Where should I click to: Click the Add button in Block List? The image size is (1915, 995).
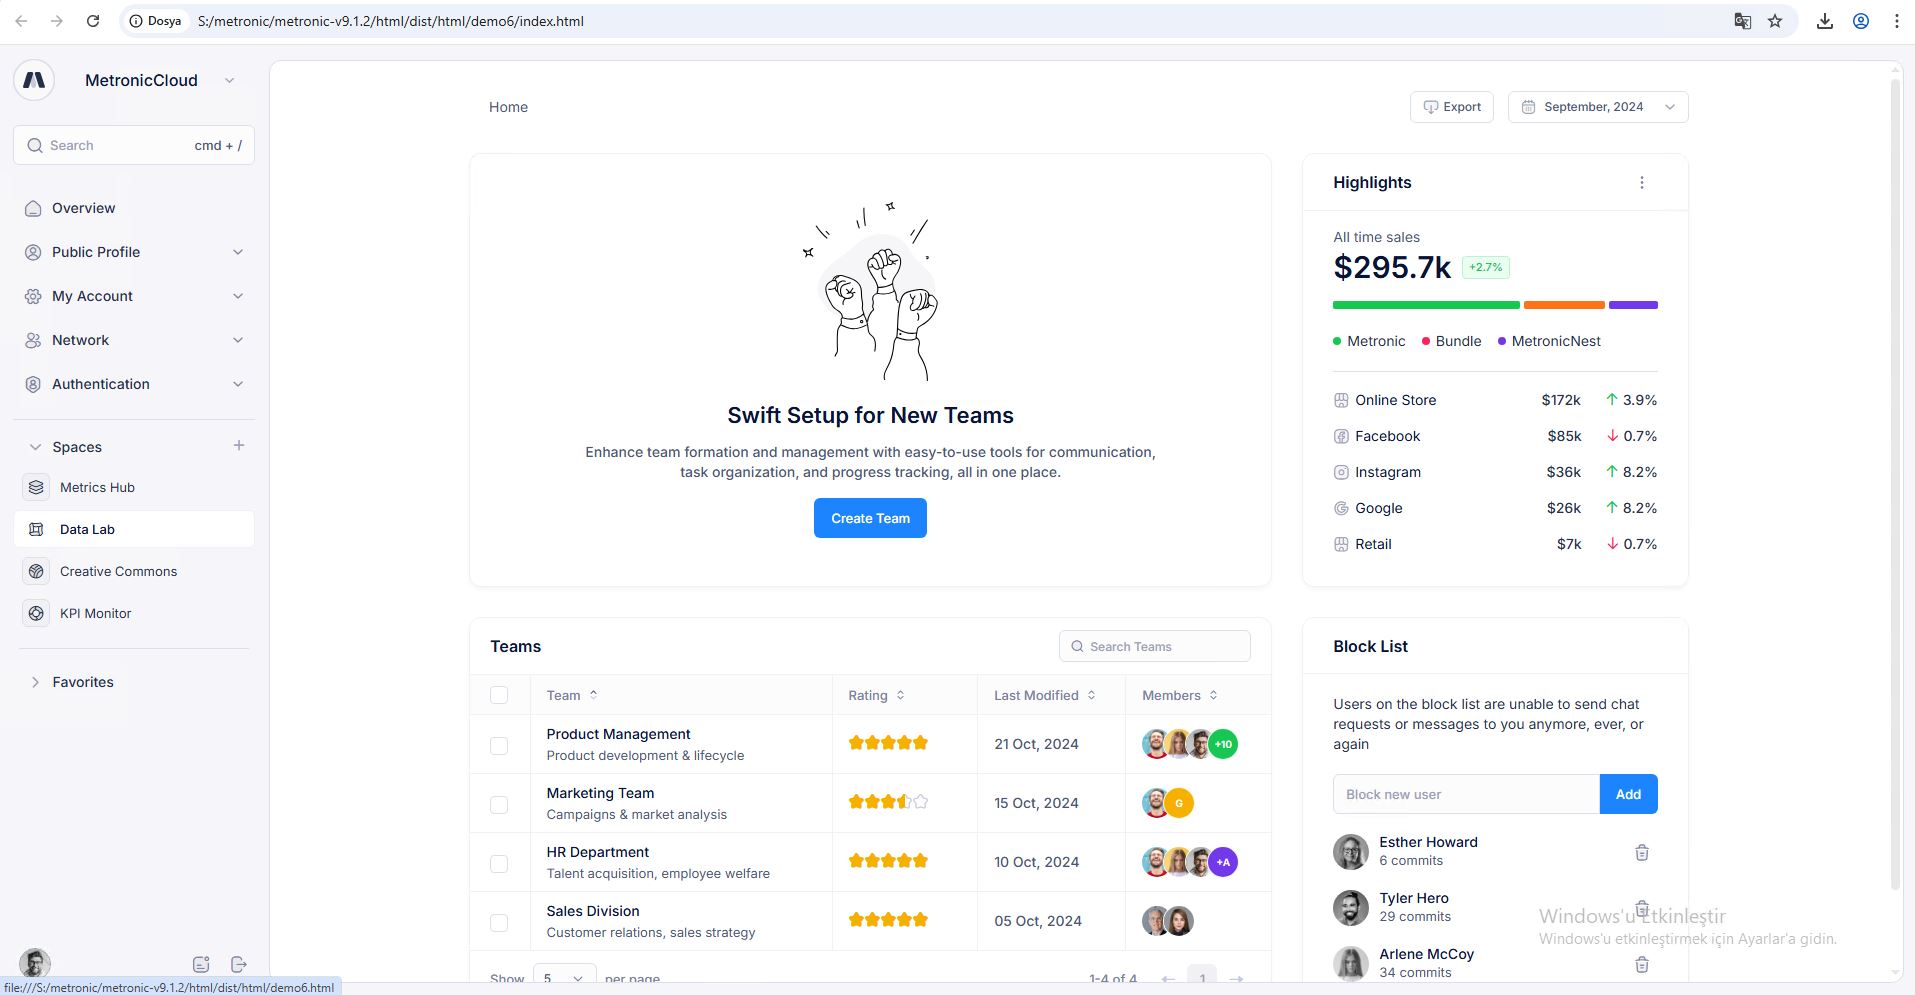tap(1627, 794)
